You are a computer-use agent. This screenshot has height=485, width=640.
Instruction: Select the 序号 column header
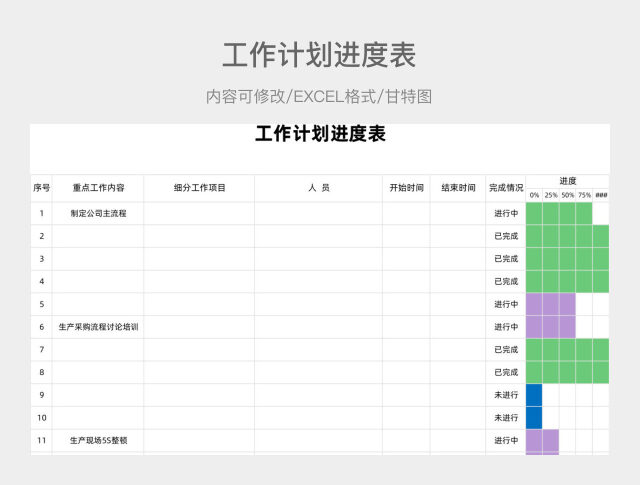tap(41, 188)
